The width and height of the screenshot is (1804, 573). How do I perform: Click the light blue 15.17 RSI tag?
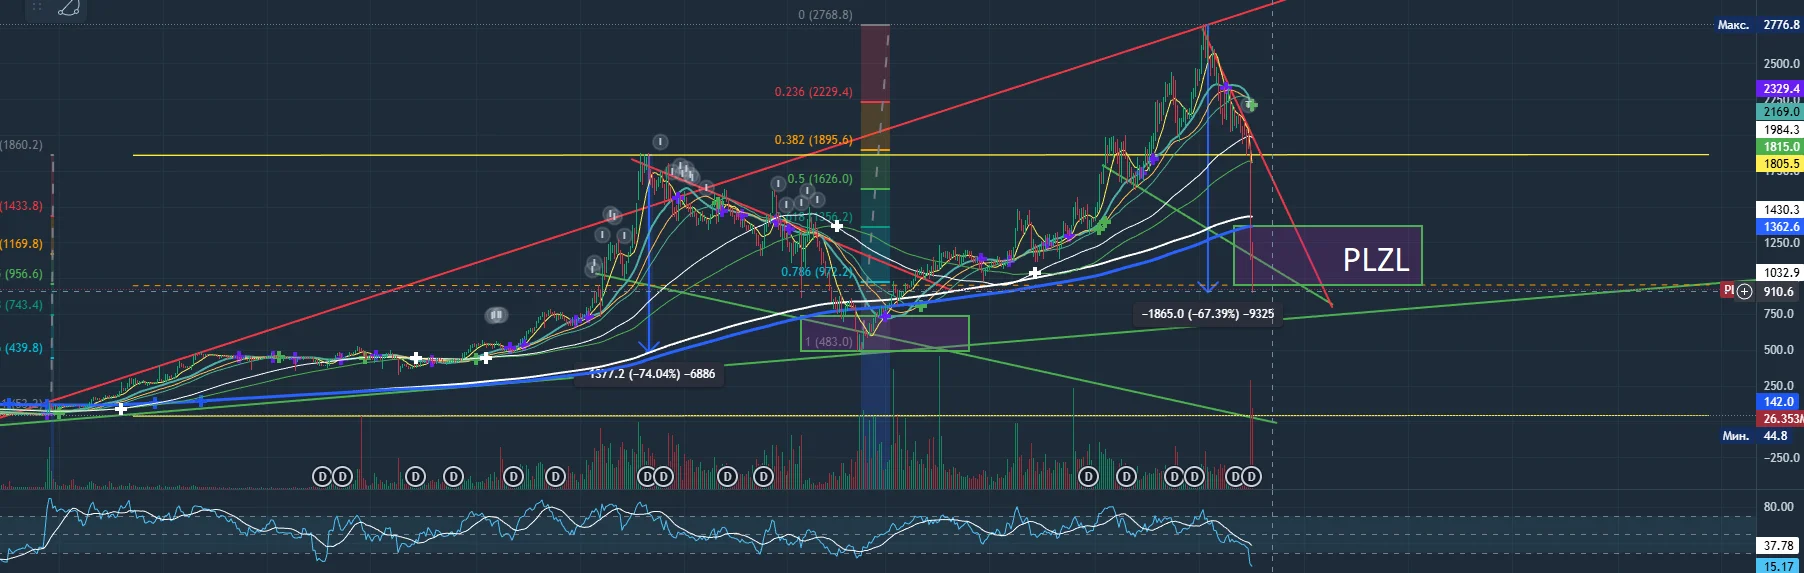[1780, 566]
